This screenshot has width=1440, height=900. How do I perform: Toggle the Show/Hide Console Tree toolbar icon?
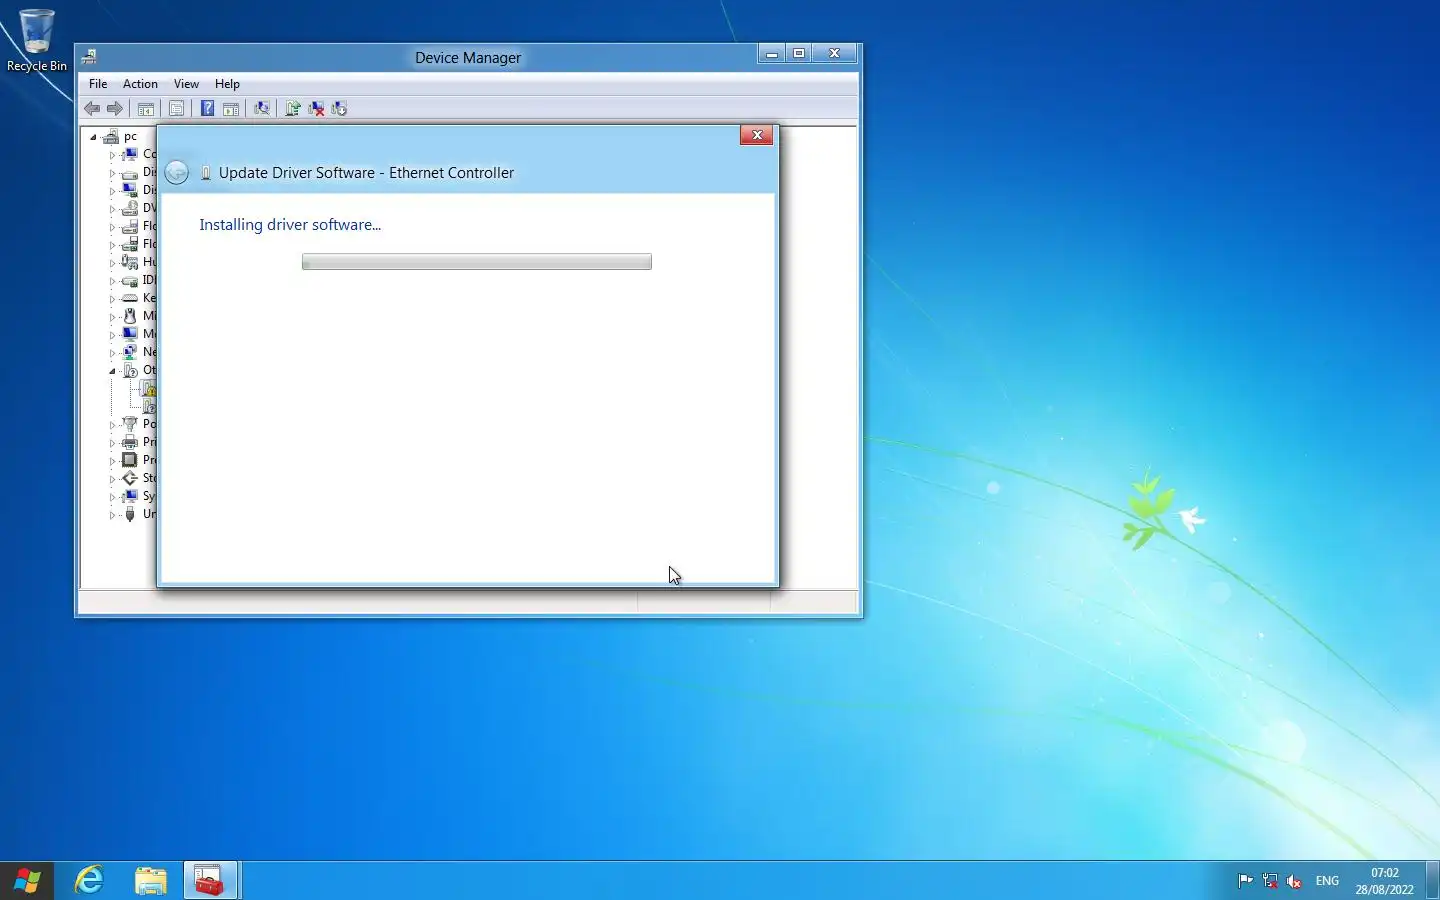tap(146, 109)
